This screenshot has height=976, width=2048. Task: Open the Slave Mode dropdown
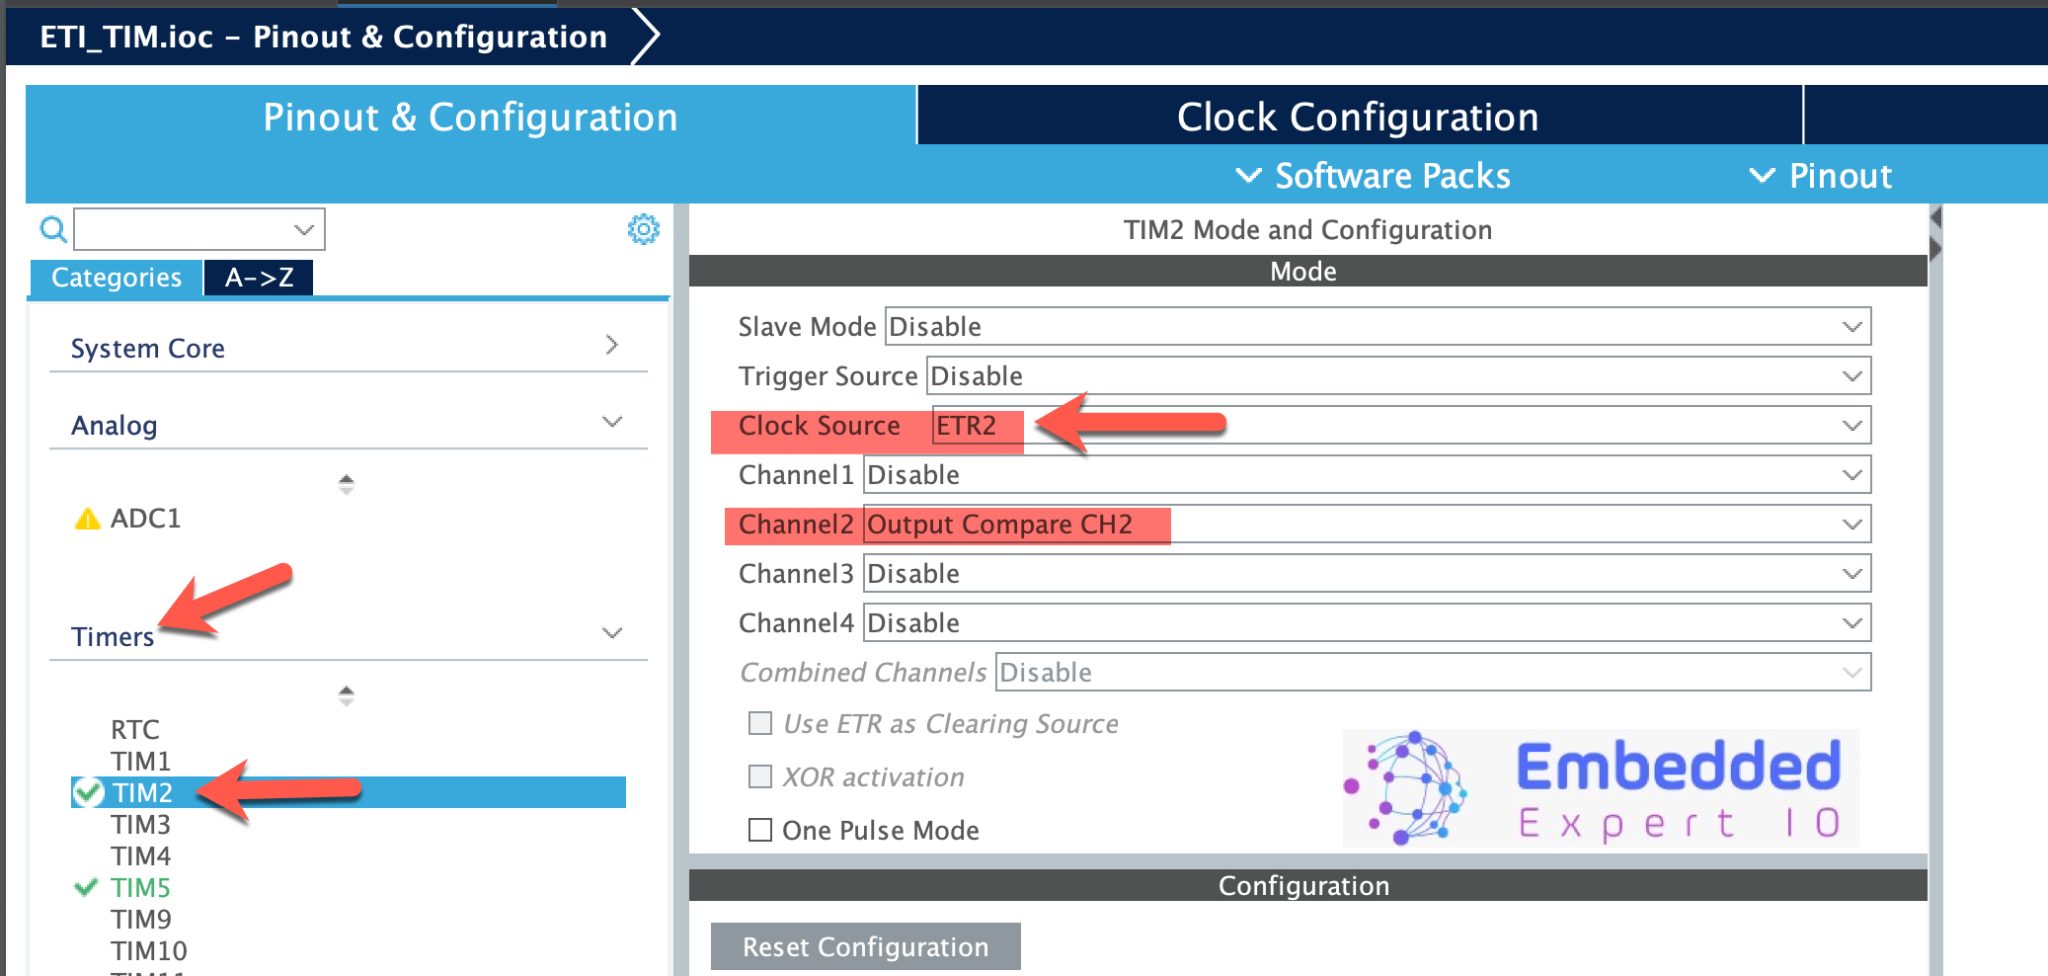point(1850,326)
